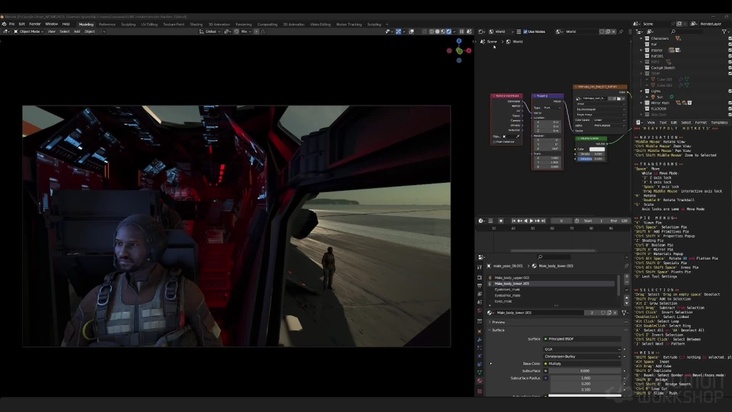The width and height of the screenshot is (732, 412).
Task: Select the Sun light in outliner
Action: tap(659, 97)
